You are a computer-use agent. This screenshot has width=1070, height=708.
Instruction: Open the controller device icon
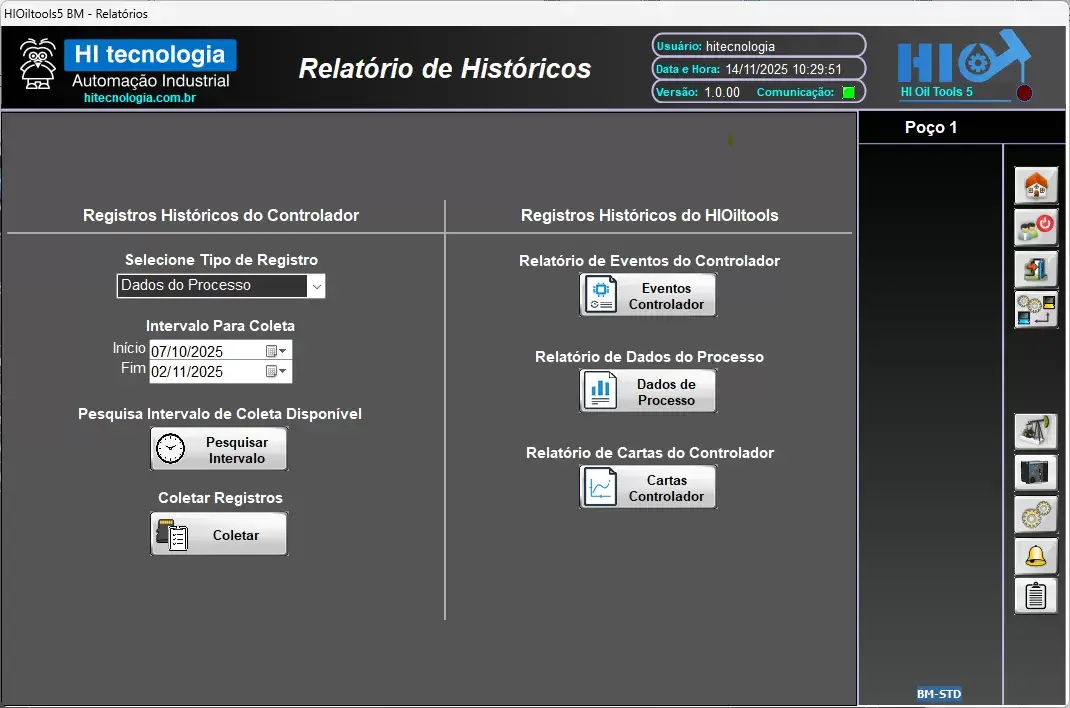[1036, 472]
